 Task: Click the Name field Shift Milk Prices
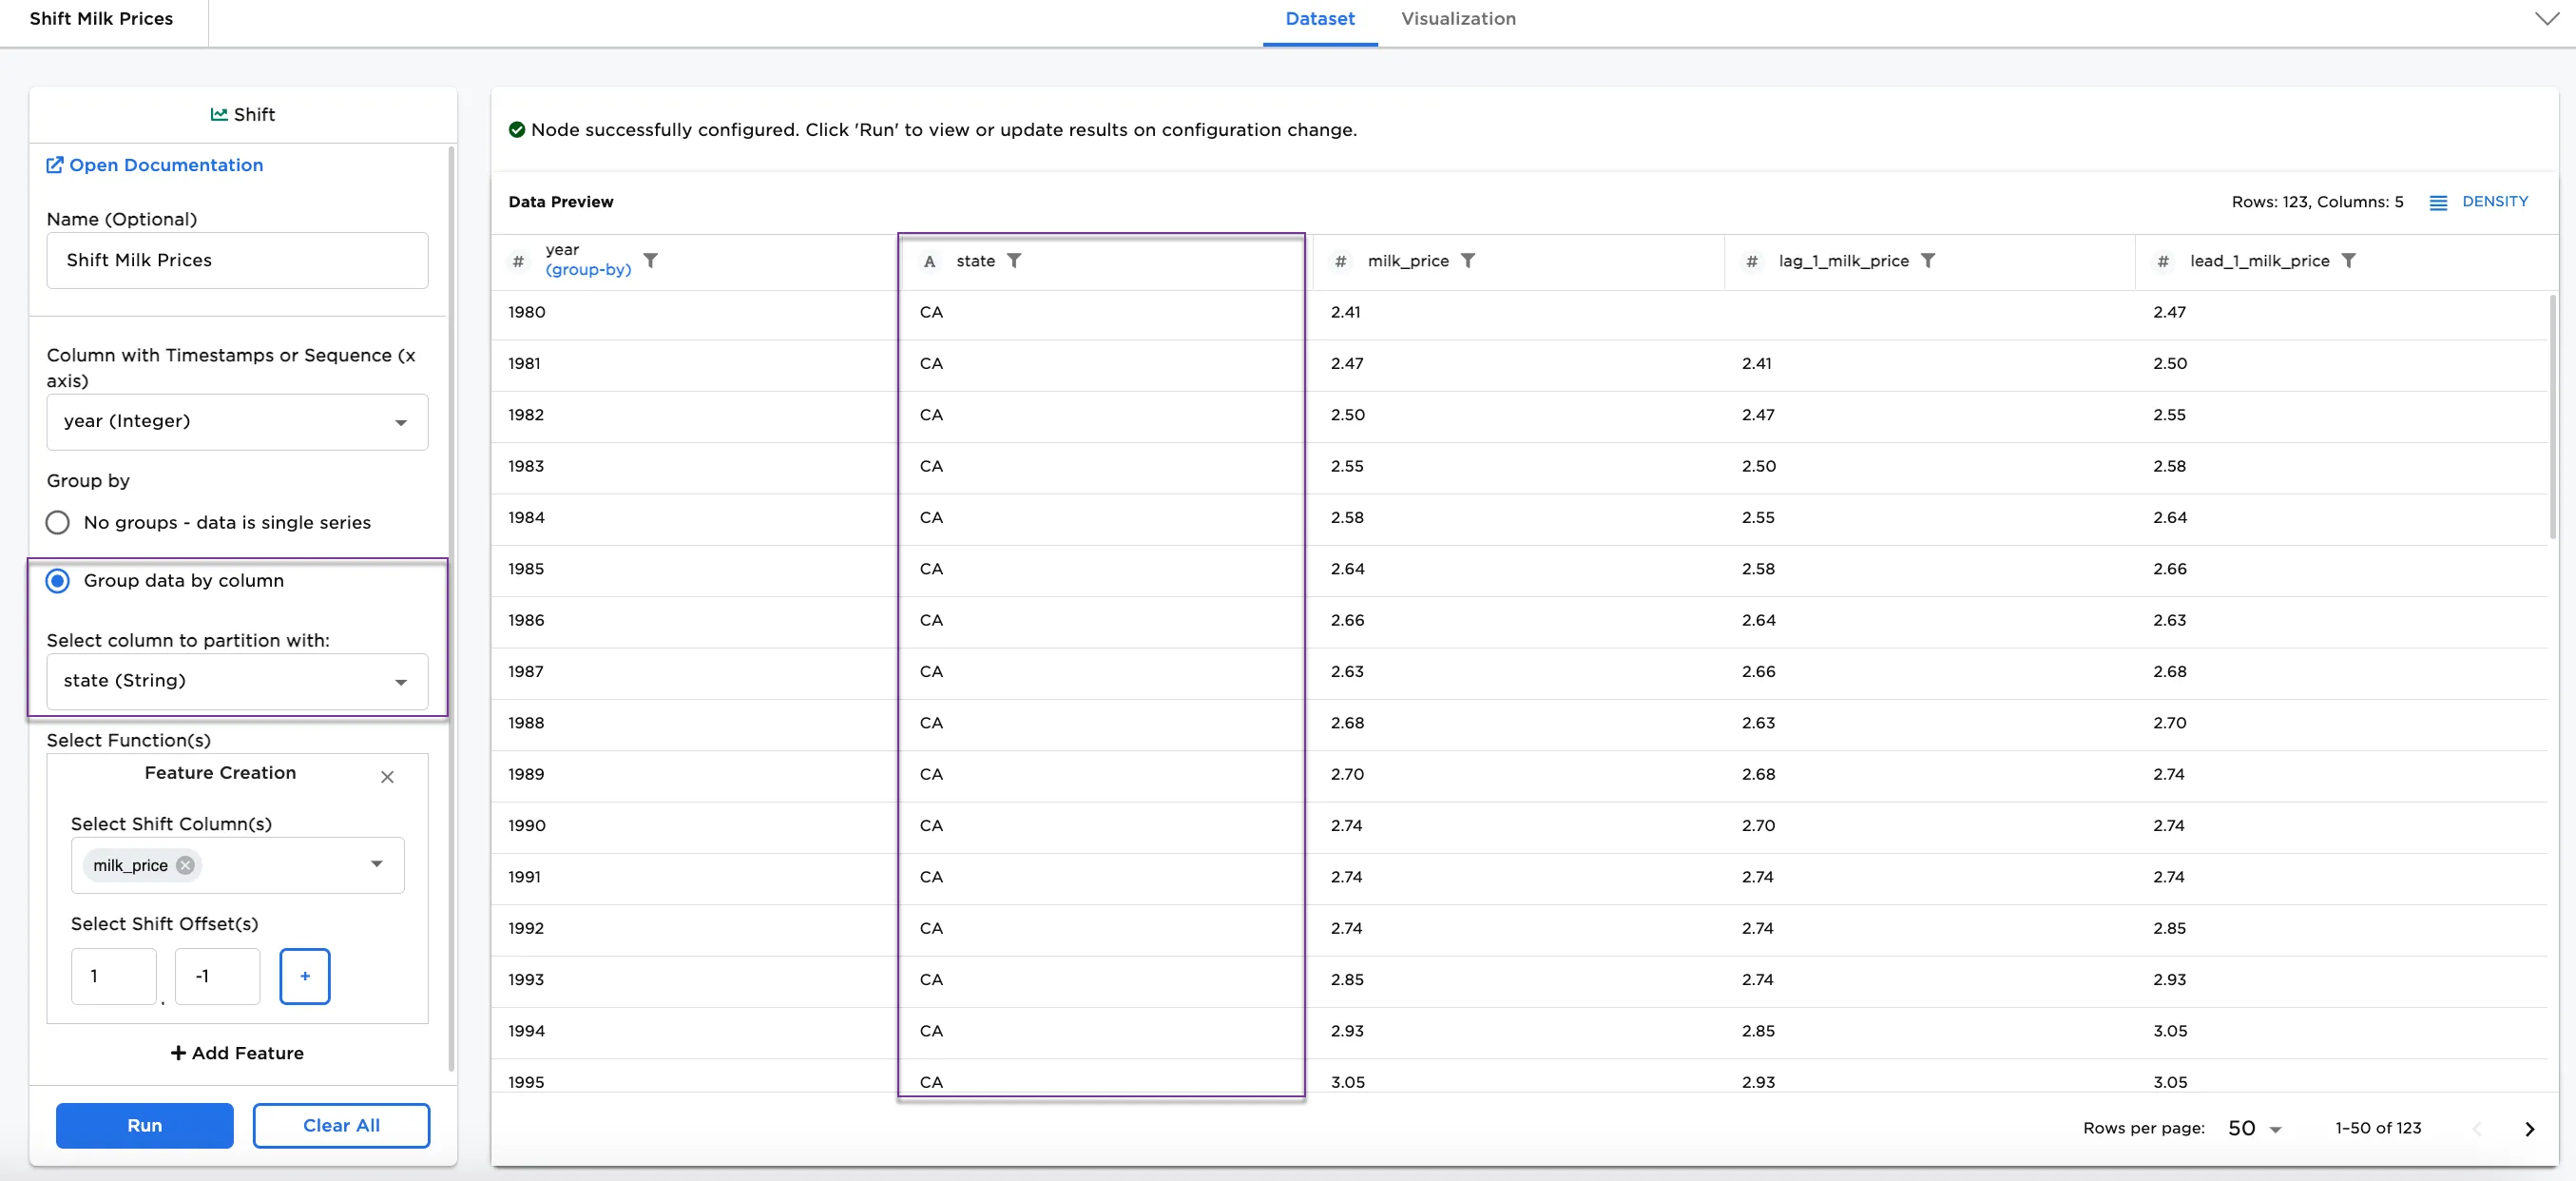click(x=237, y=260)
